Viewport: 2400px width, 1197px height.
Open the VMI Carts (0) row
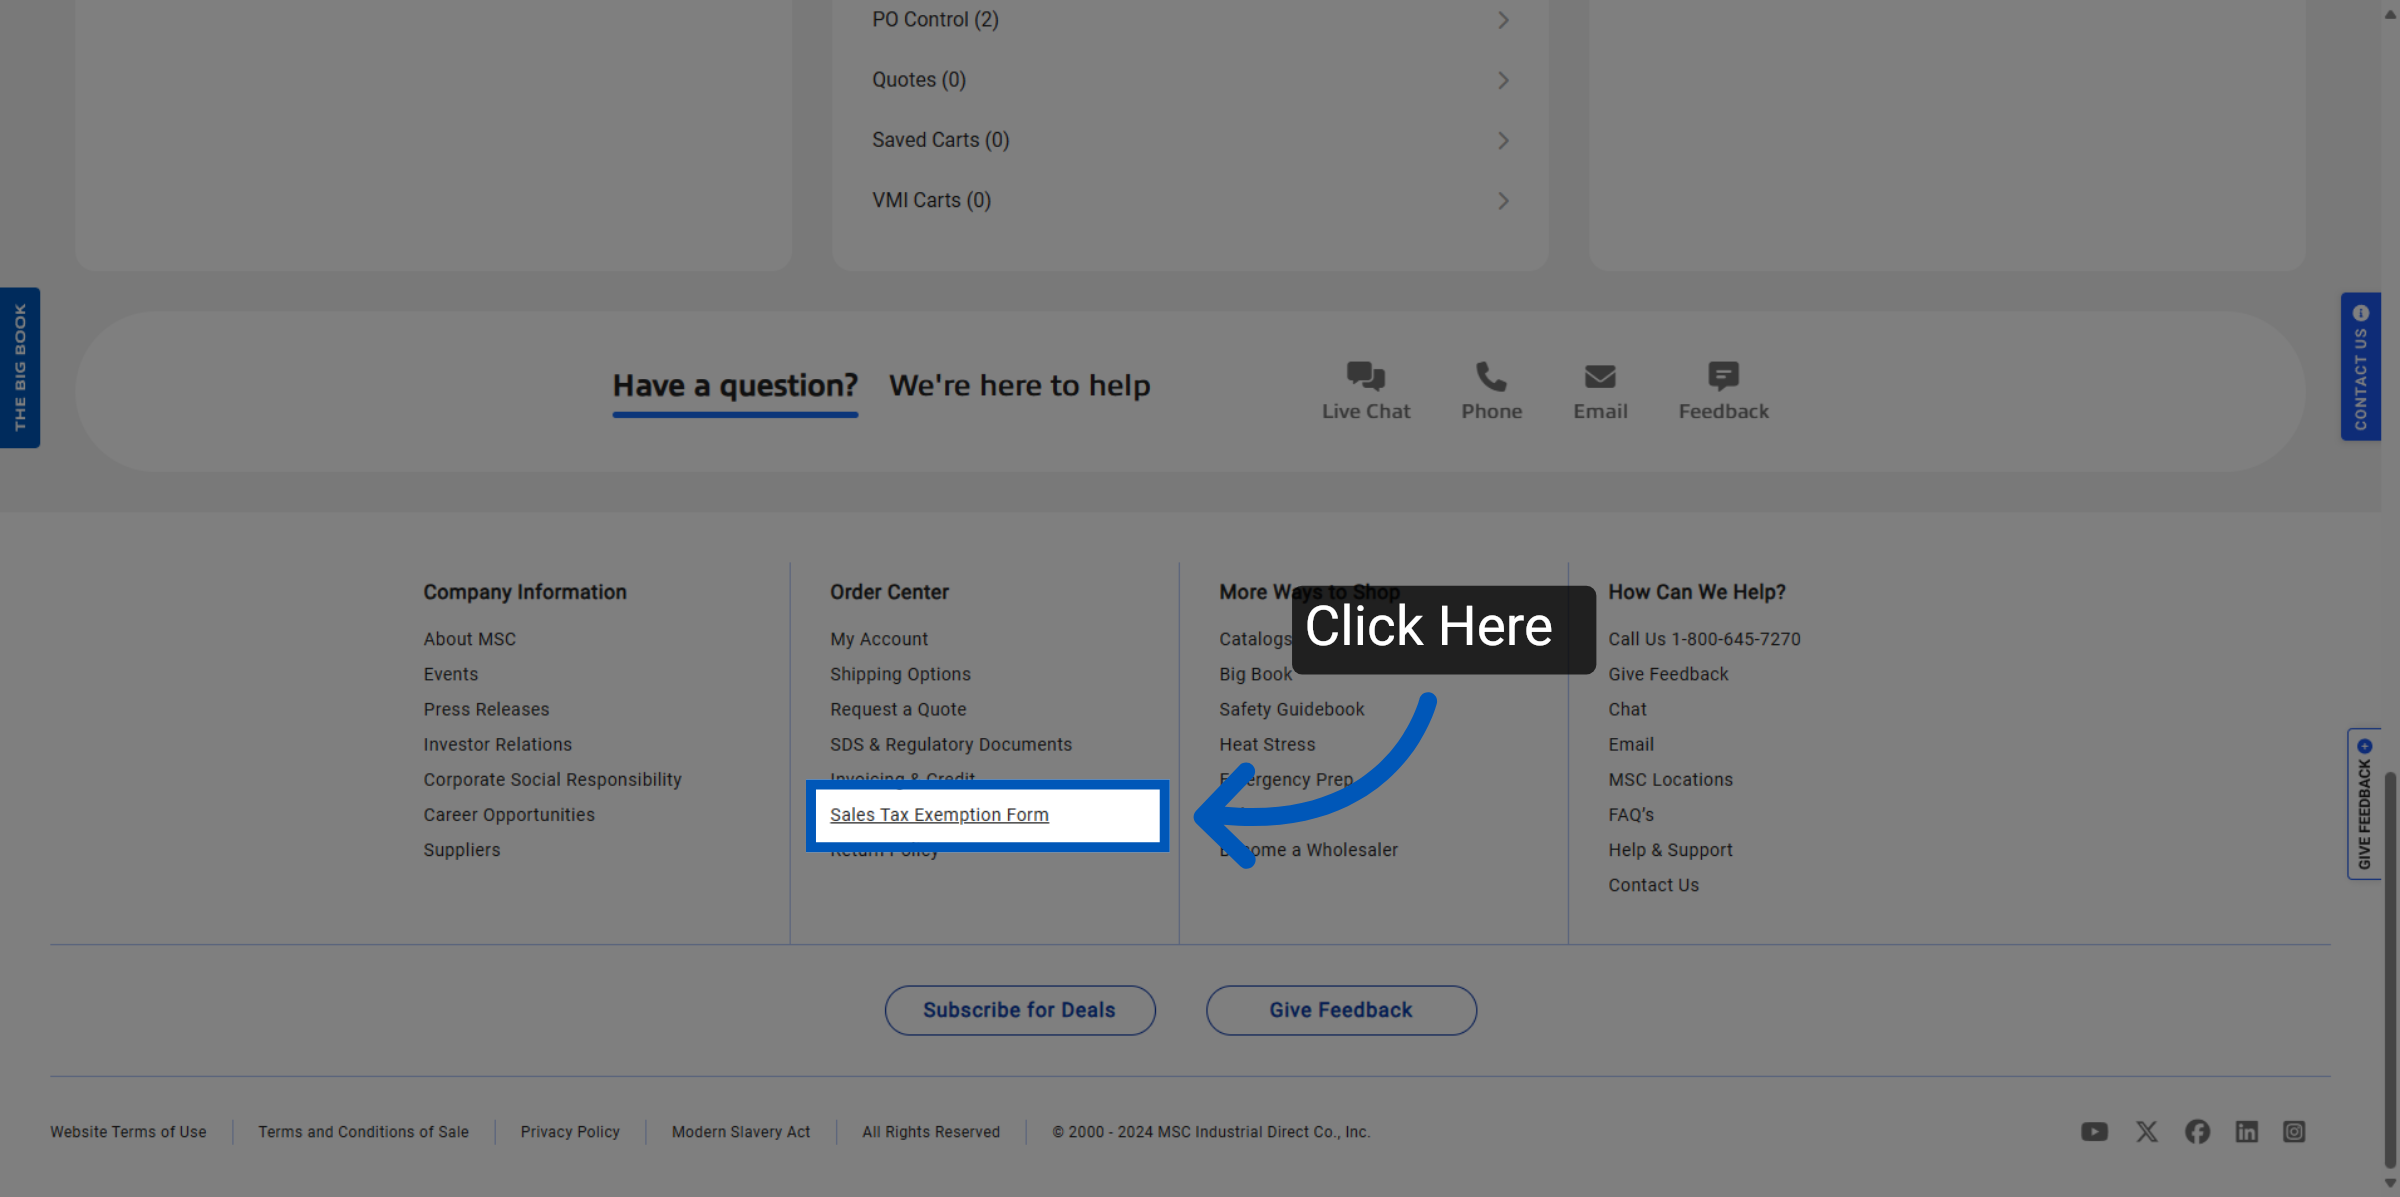pos(1190,200)
